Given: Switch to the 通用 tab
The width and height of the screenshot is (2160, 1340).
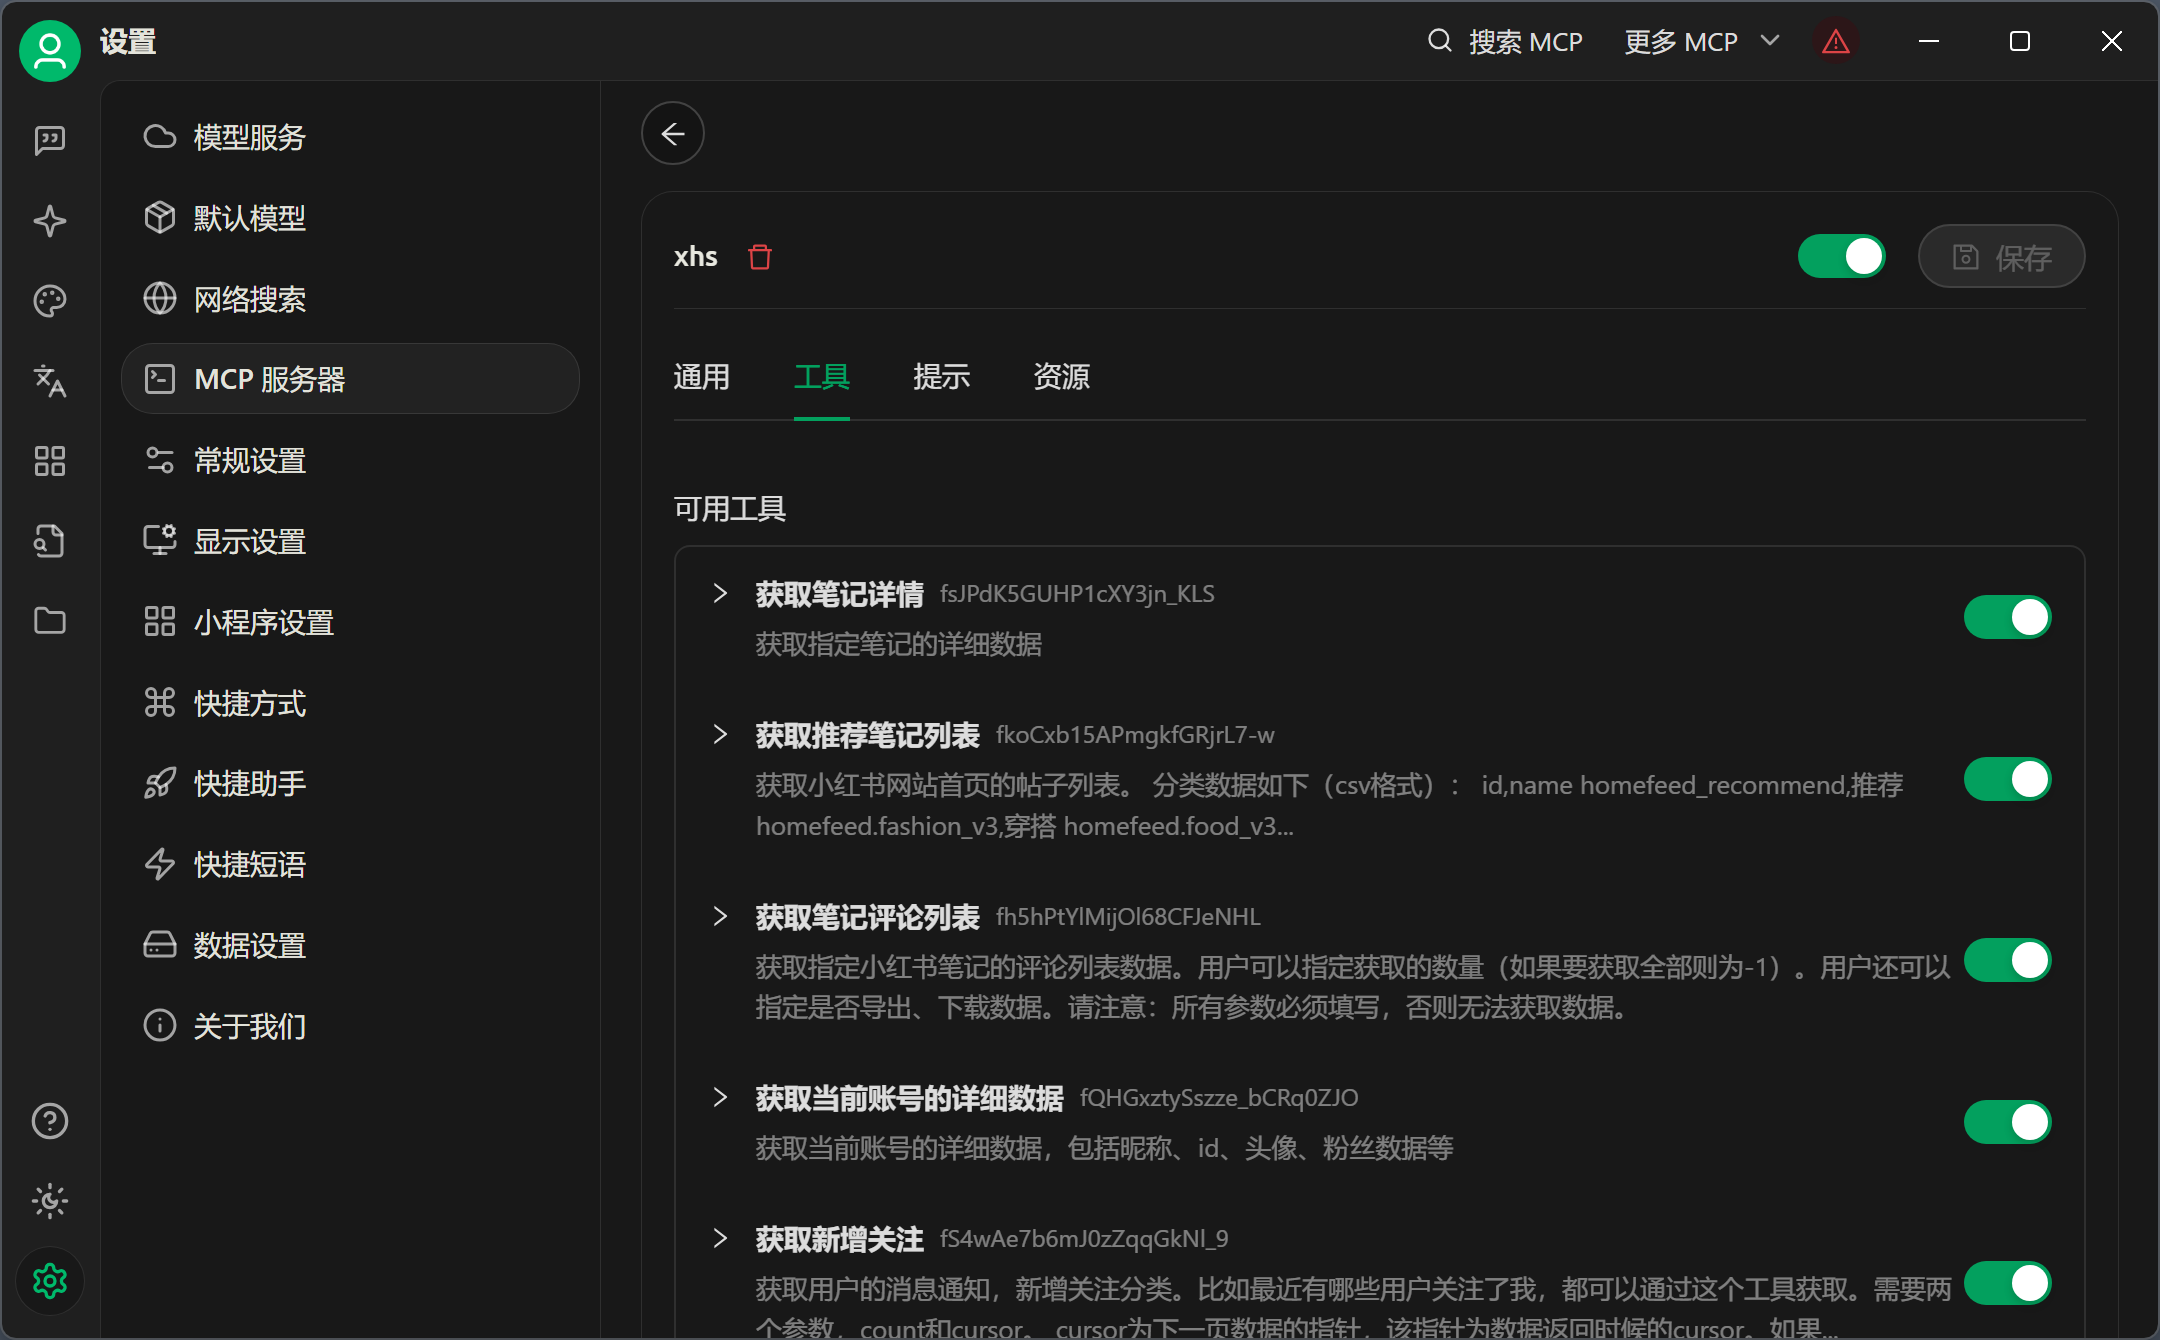Looking at the screenshot, I should [702, 377].
